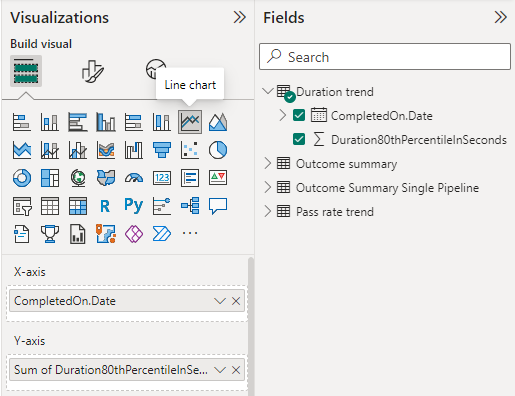Select the Q&A speech bubble visual

(218, 206)
